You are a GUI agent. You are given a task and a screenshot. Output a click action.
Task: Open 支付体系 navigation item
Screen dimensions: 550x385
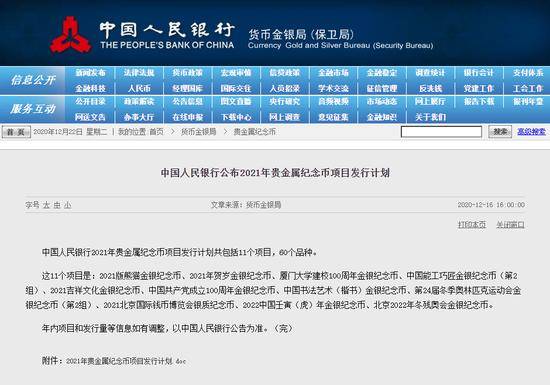(x=528, y=73)
